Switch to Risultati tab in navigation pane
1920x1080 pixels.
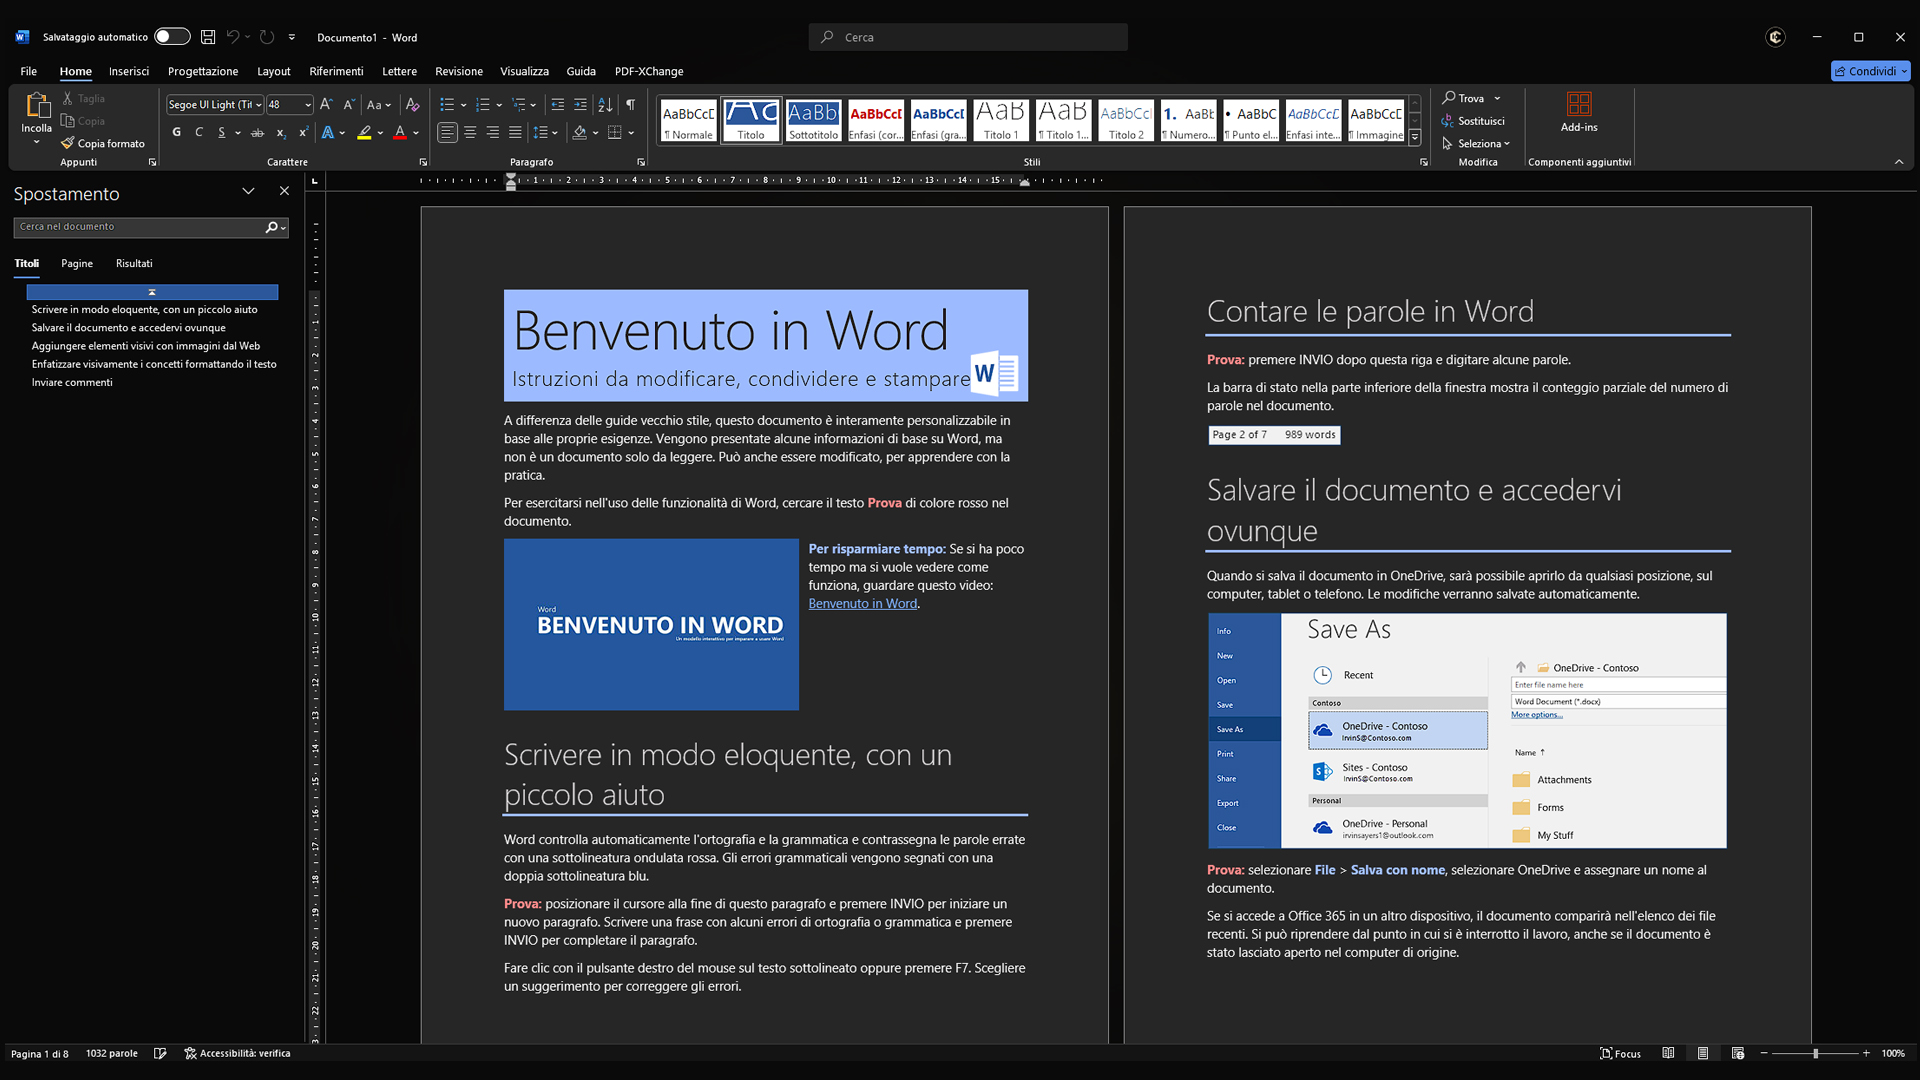click(134, 263)
